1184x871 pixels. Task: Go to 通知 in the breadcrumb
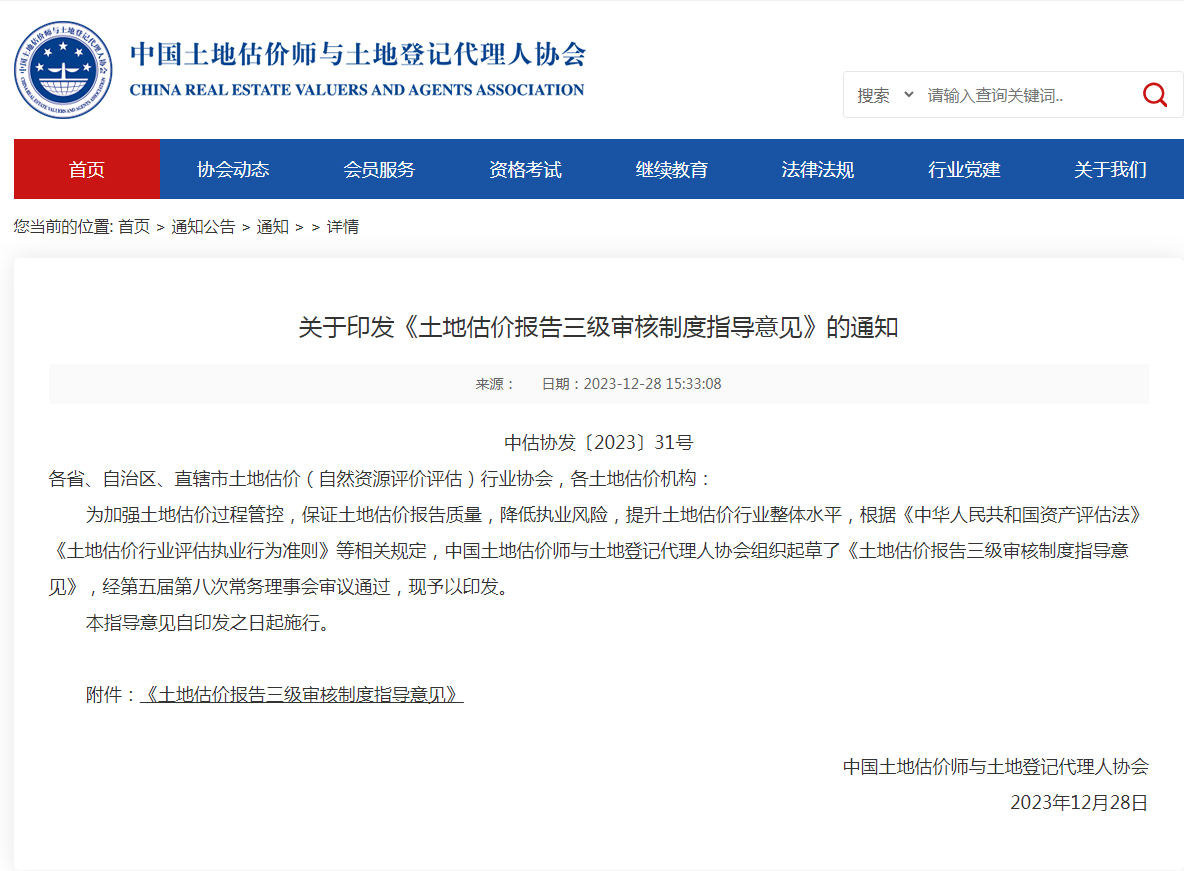pos(273,227)
